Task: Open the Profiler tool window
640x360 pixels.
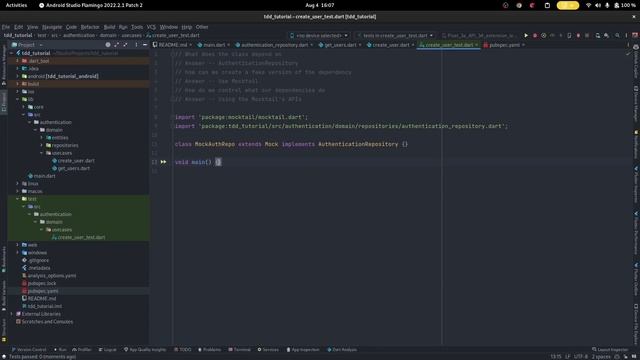Action: coord(82,350)
